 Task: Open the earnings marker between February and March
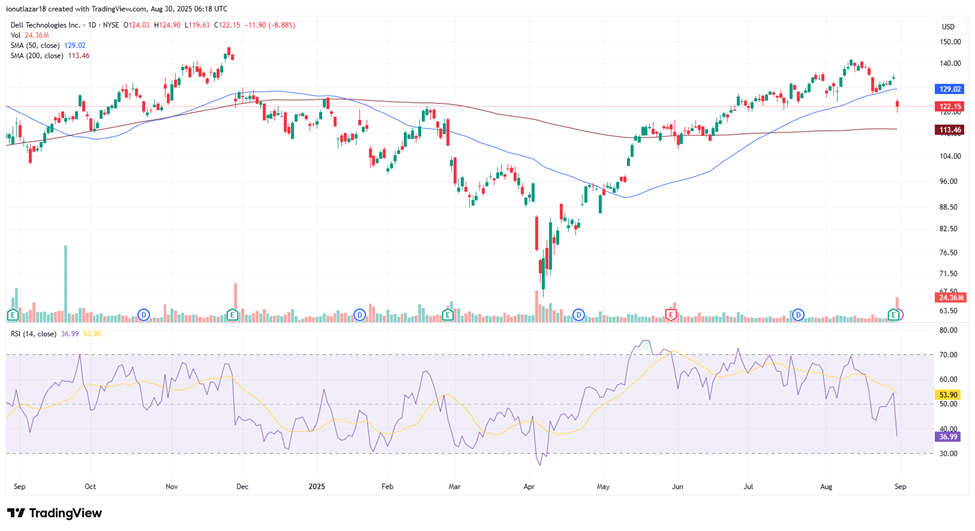coord(448,315)
